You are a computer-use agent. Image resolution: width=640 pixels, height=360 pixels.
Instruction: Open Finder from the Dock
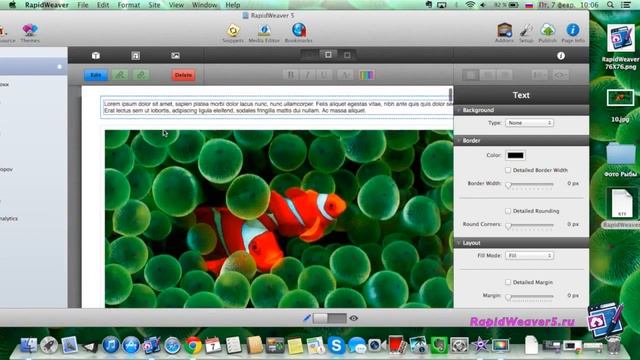29,345
